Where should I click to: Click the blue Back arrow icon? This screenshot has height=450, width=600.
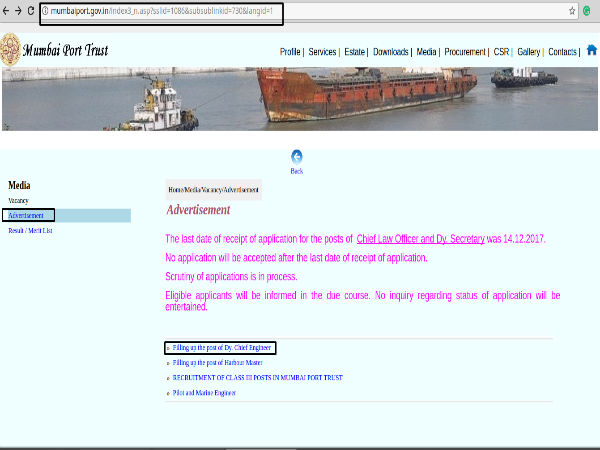297,157
